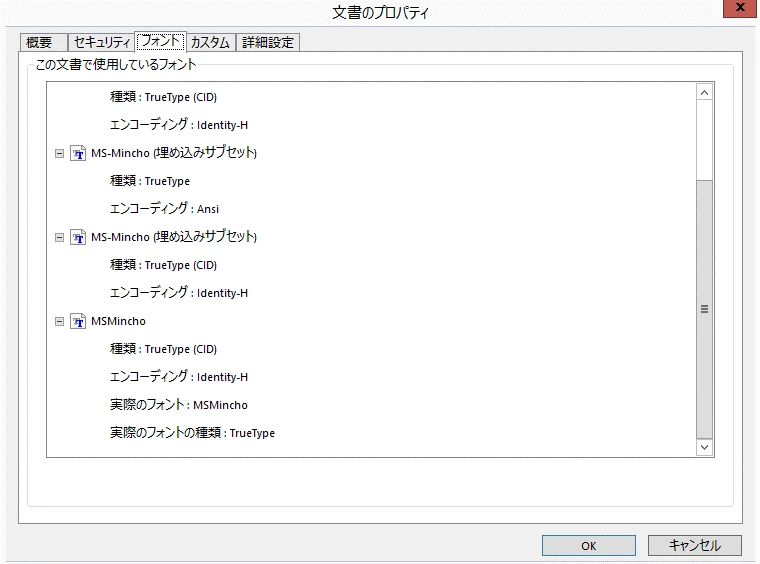760x564 pixels.
Task: Click the scroll down arrow of font list
Action: click(x=704, y=447)
